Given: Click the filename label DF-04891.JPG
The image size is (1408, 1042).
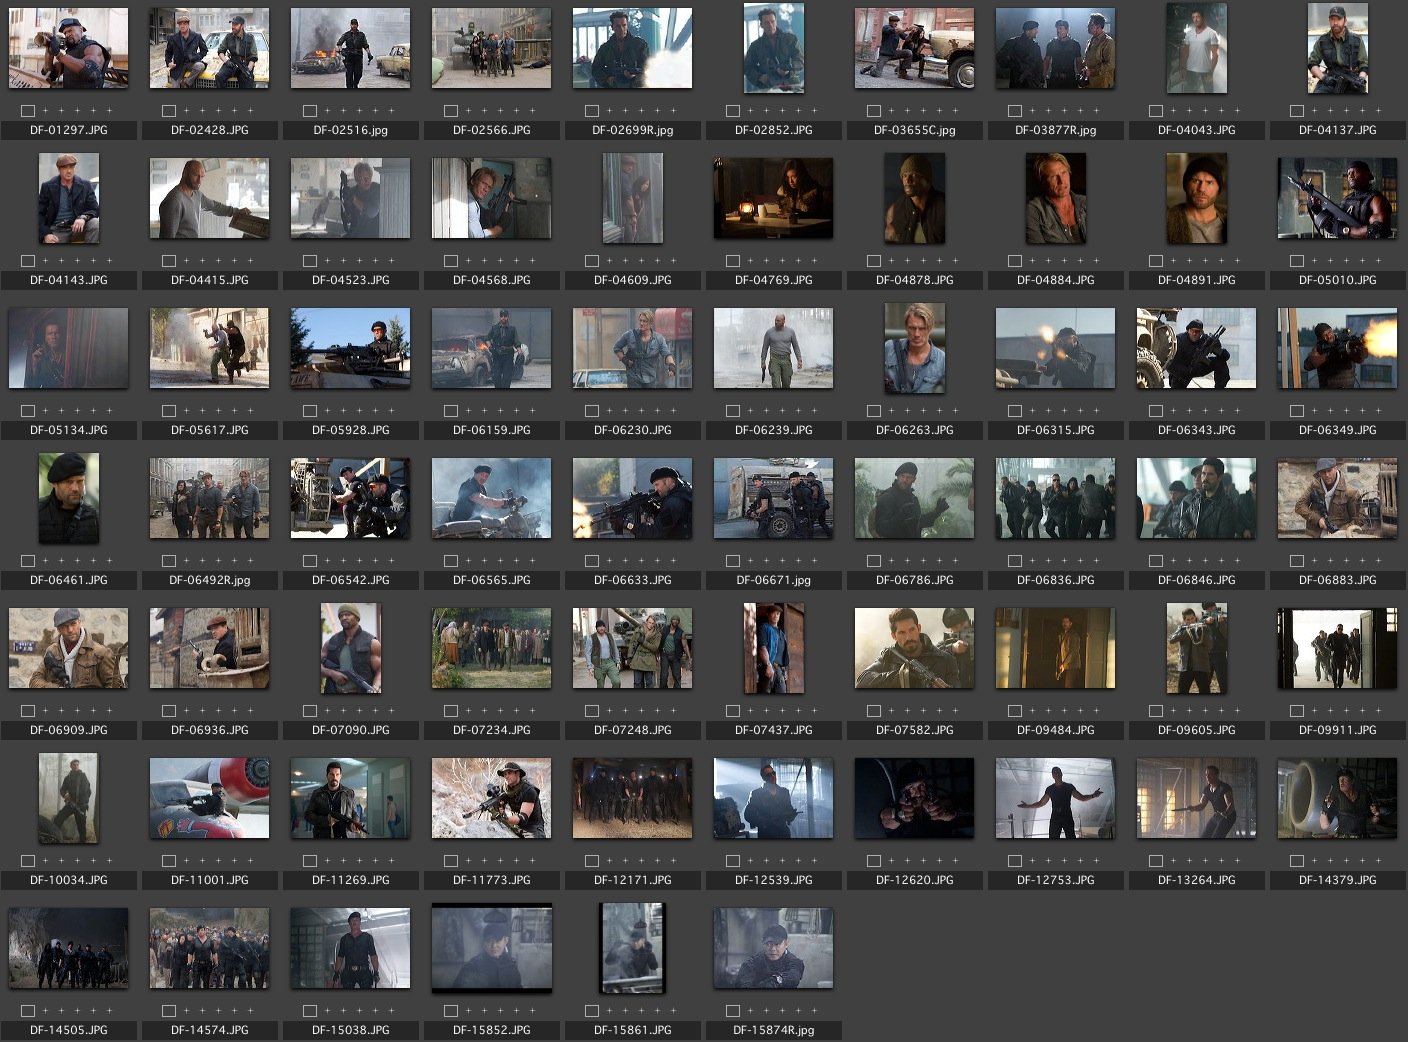Looking at the screenshot, I should coord(1196,280).
